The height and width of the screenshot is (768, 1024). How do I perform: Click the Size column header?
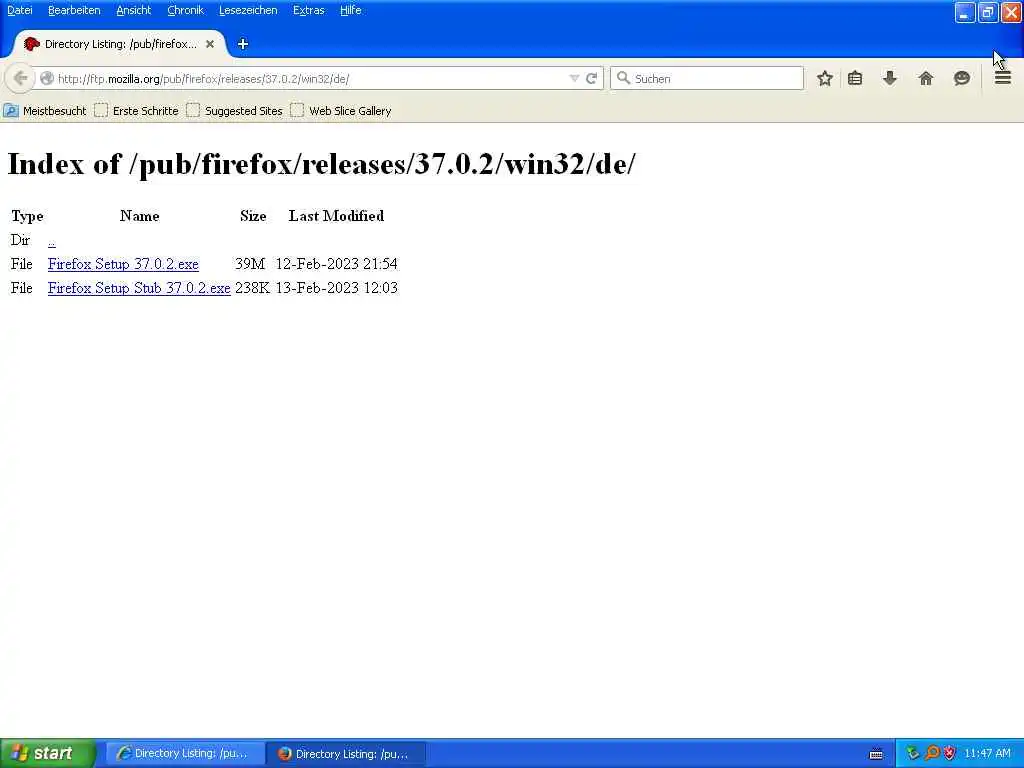click(253, 216)
